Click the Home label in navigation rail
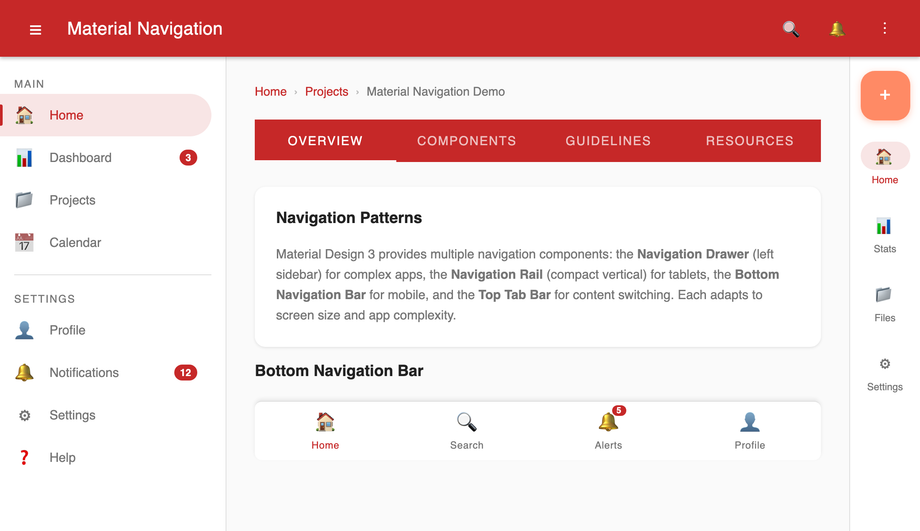 coord(885,180)
